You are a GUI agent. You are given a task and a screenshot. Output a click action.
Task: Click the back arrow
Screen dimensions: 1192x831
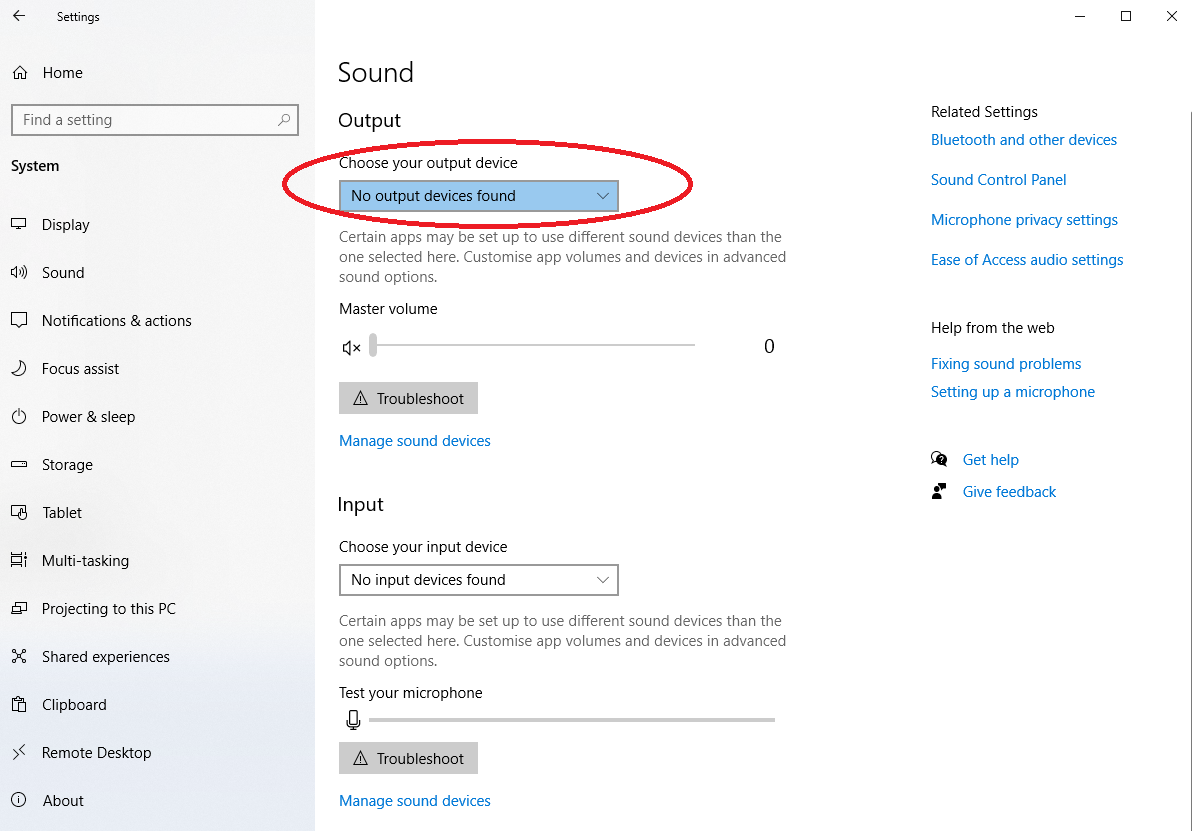(x=19, y=16)
